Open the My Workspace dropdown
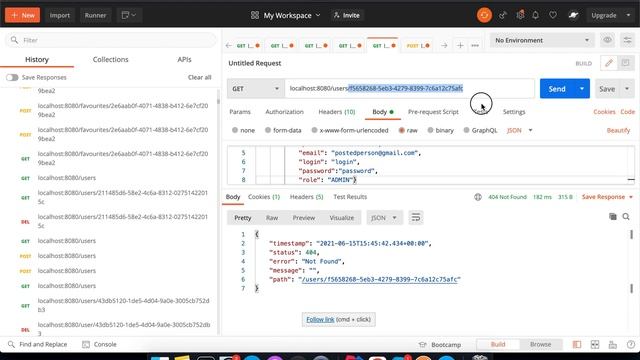 286,16
